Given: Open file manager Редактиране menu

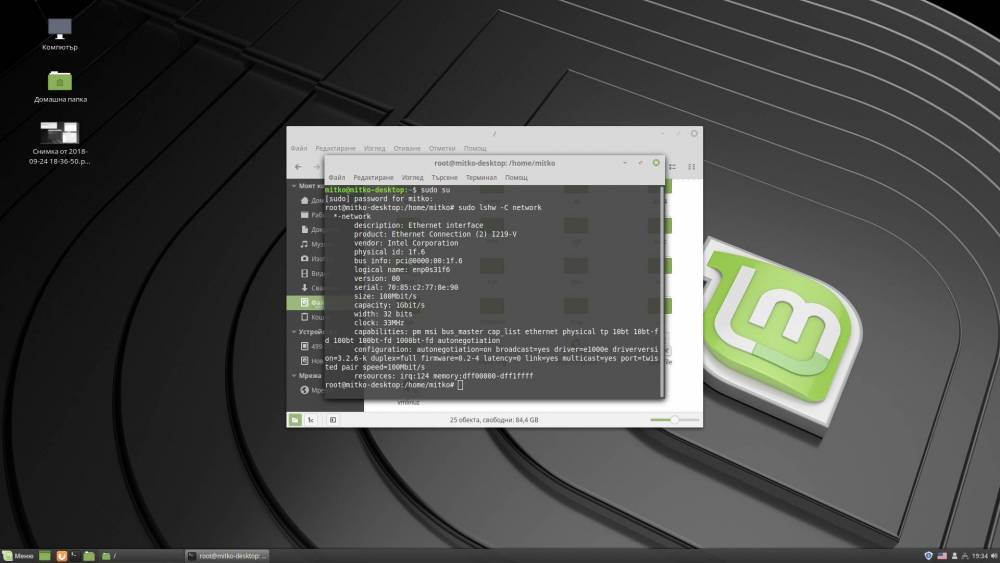Looking at the screenshot, I should click(335, 149).
